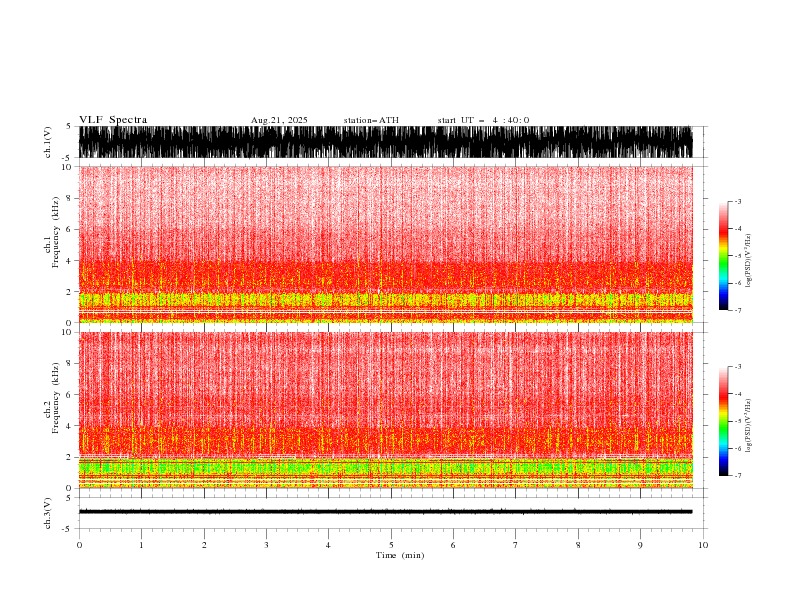Click the ch.3 voltage waveform trace
Viewport: 792px width, 612px height.
pyautogui.click(x=386, y=512)
